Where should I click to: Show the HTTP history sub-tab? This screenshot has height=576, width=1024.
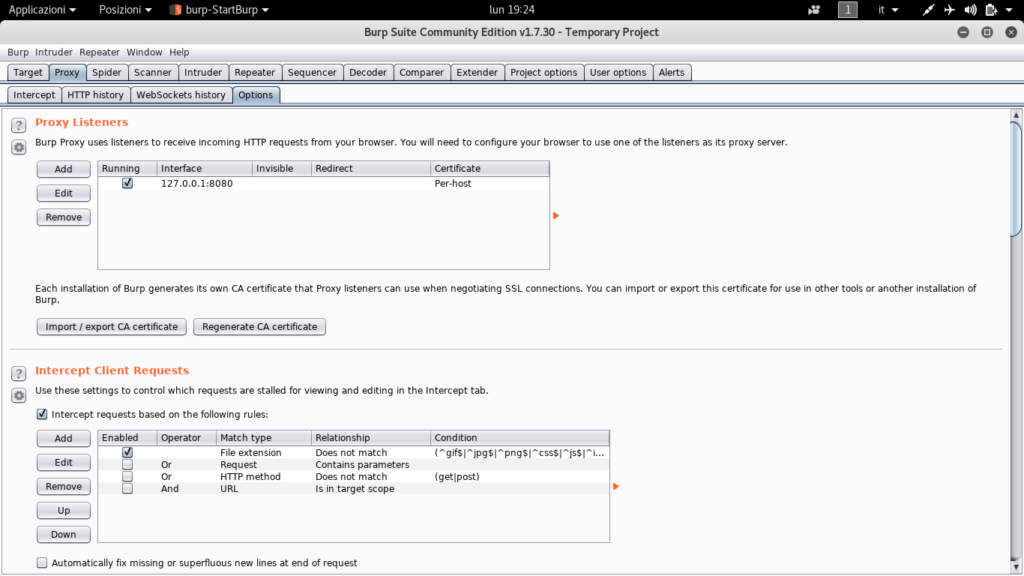click(95, 95)
